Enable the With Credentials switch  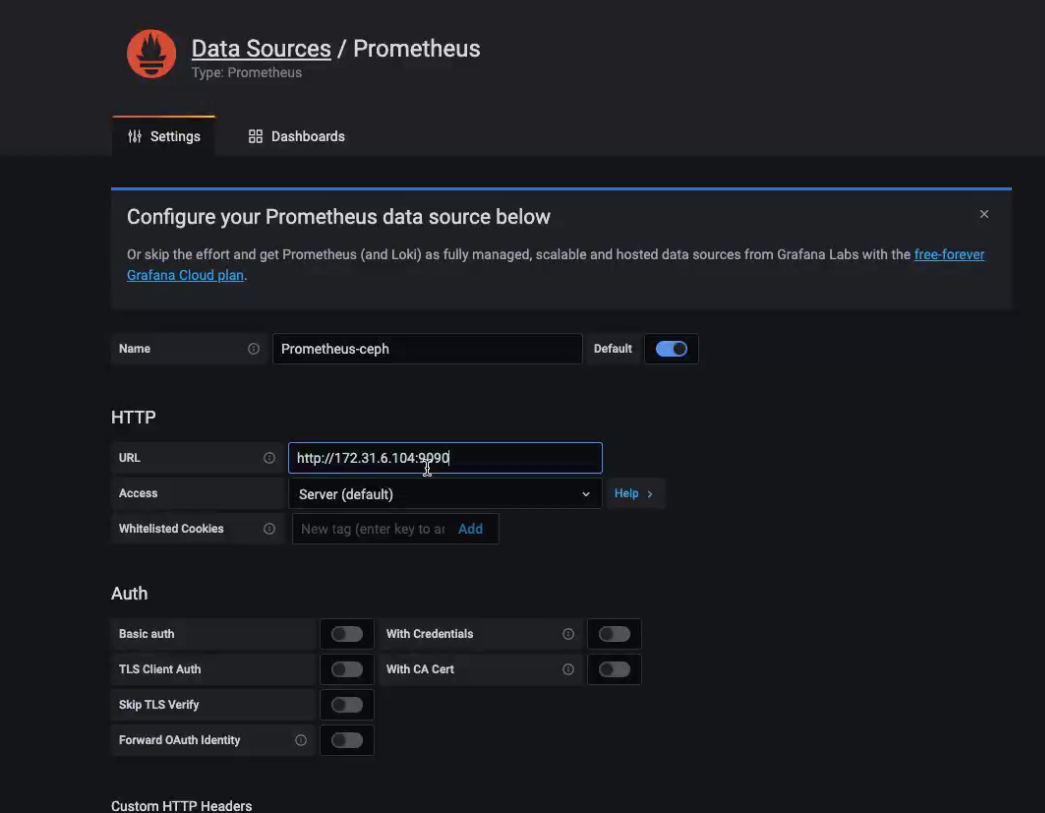pyautogui.click(x=614, y=634)
